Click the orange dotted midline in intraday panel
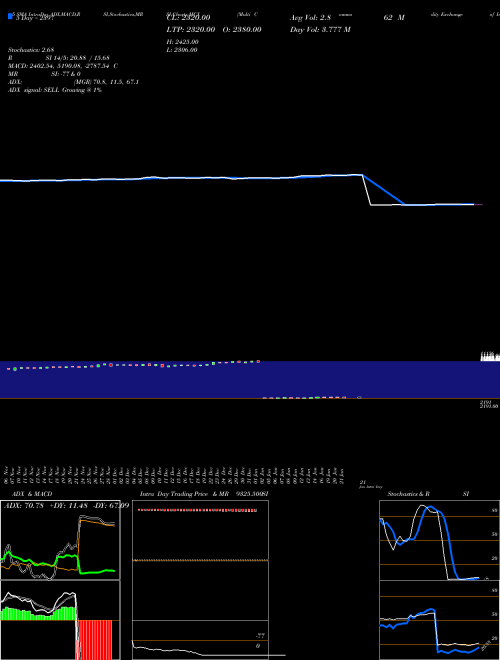Screen dimensions: 500x660 tap(200, 560)
